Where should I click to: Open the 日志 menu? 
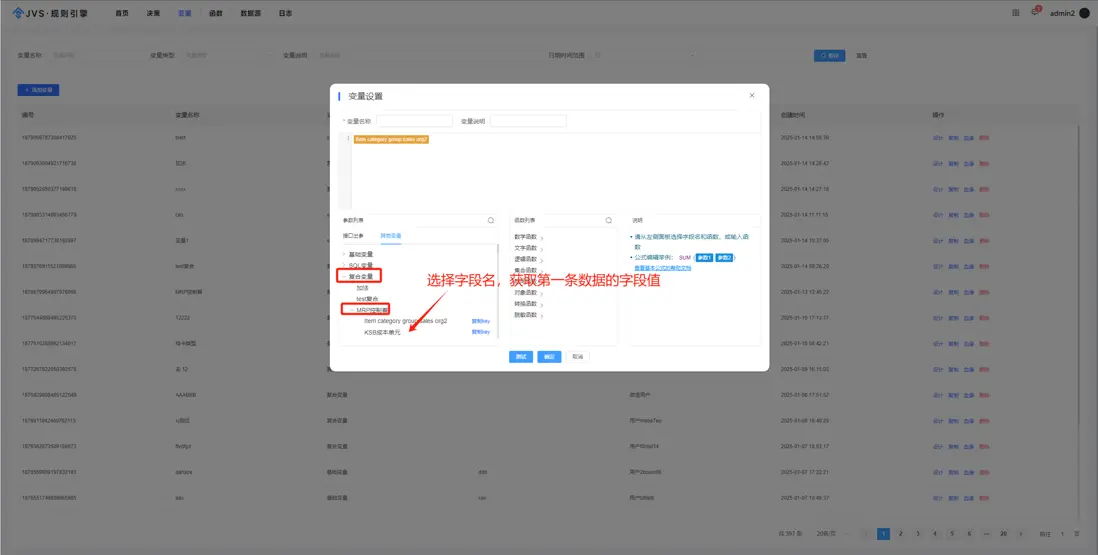click(x=285, y=13)
